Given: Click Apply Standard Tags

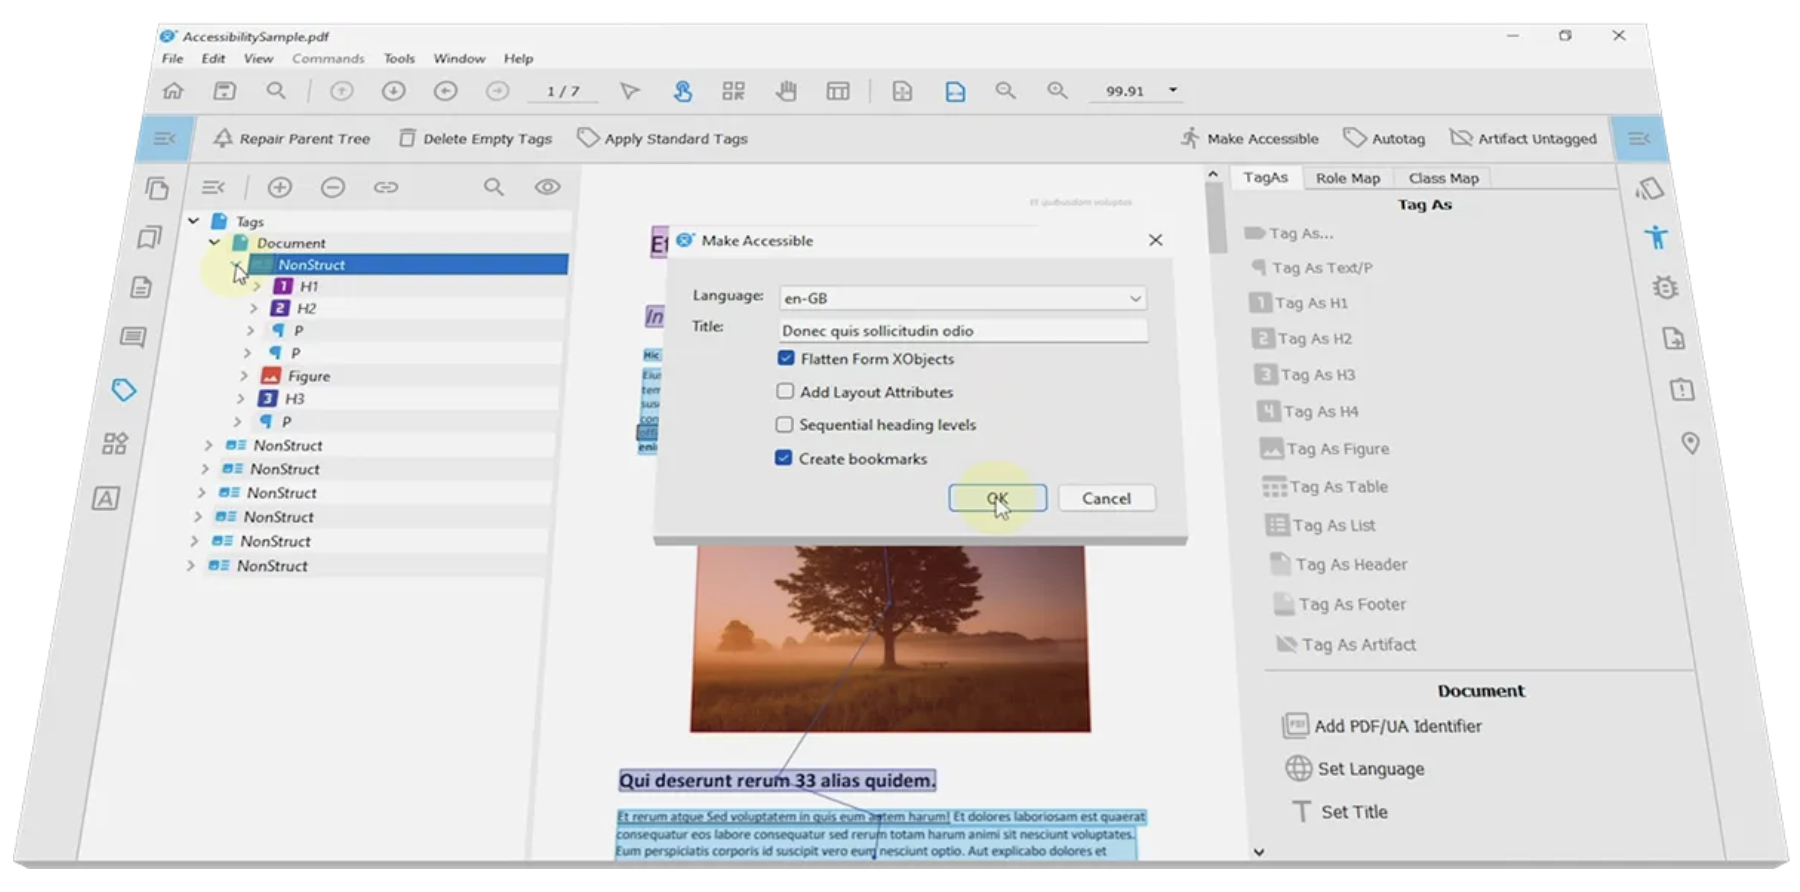Looking at the screenshot, I should tap(662, 138).
